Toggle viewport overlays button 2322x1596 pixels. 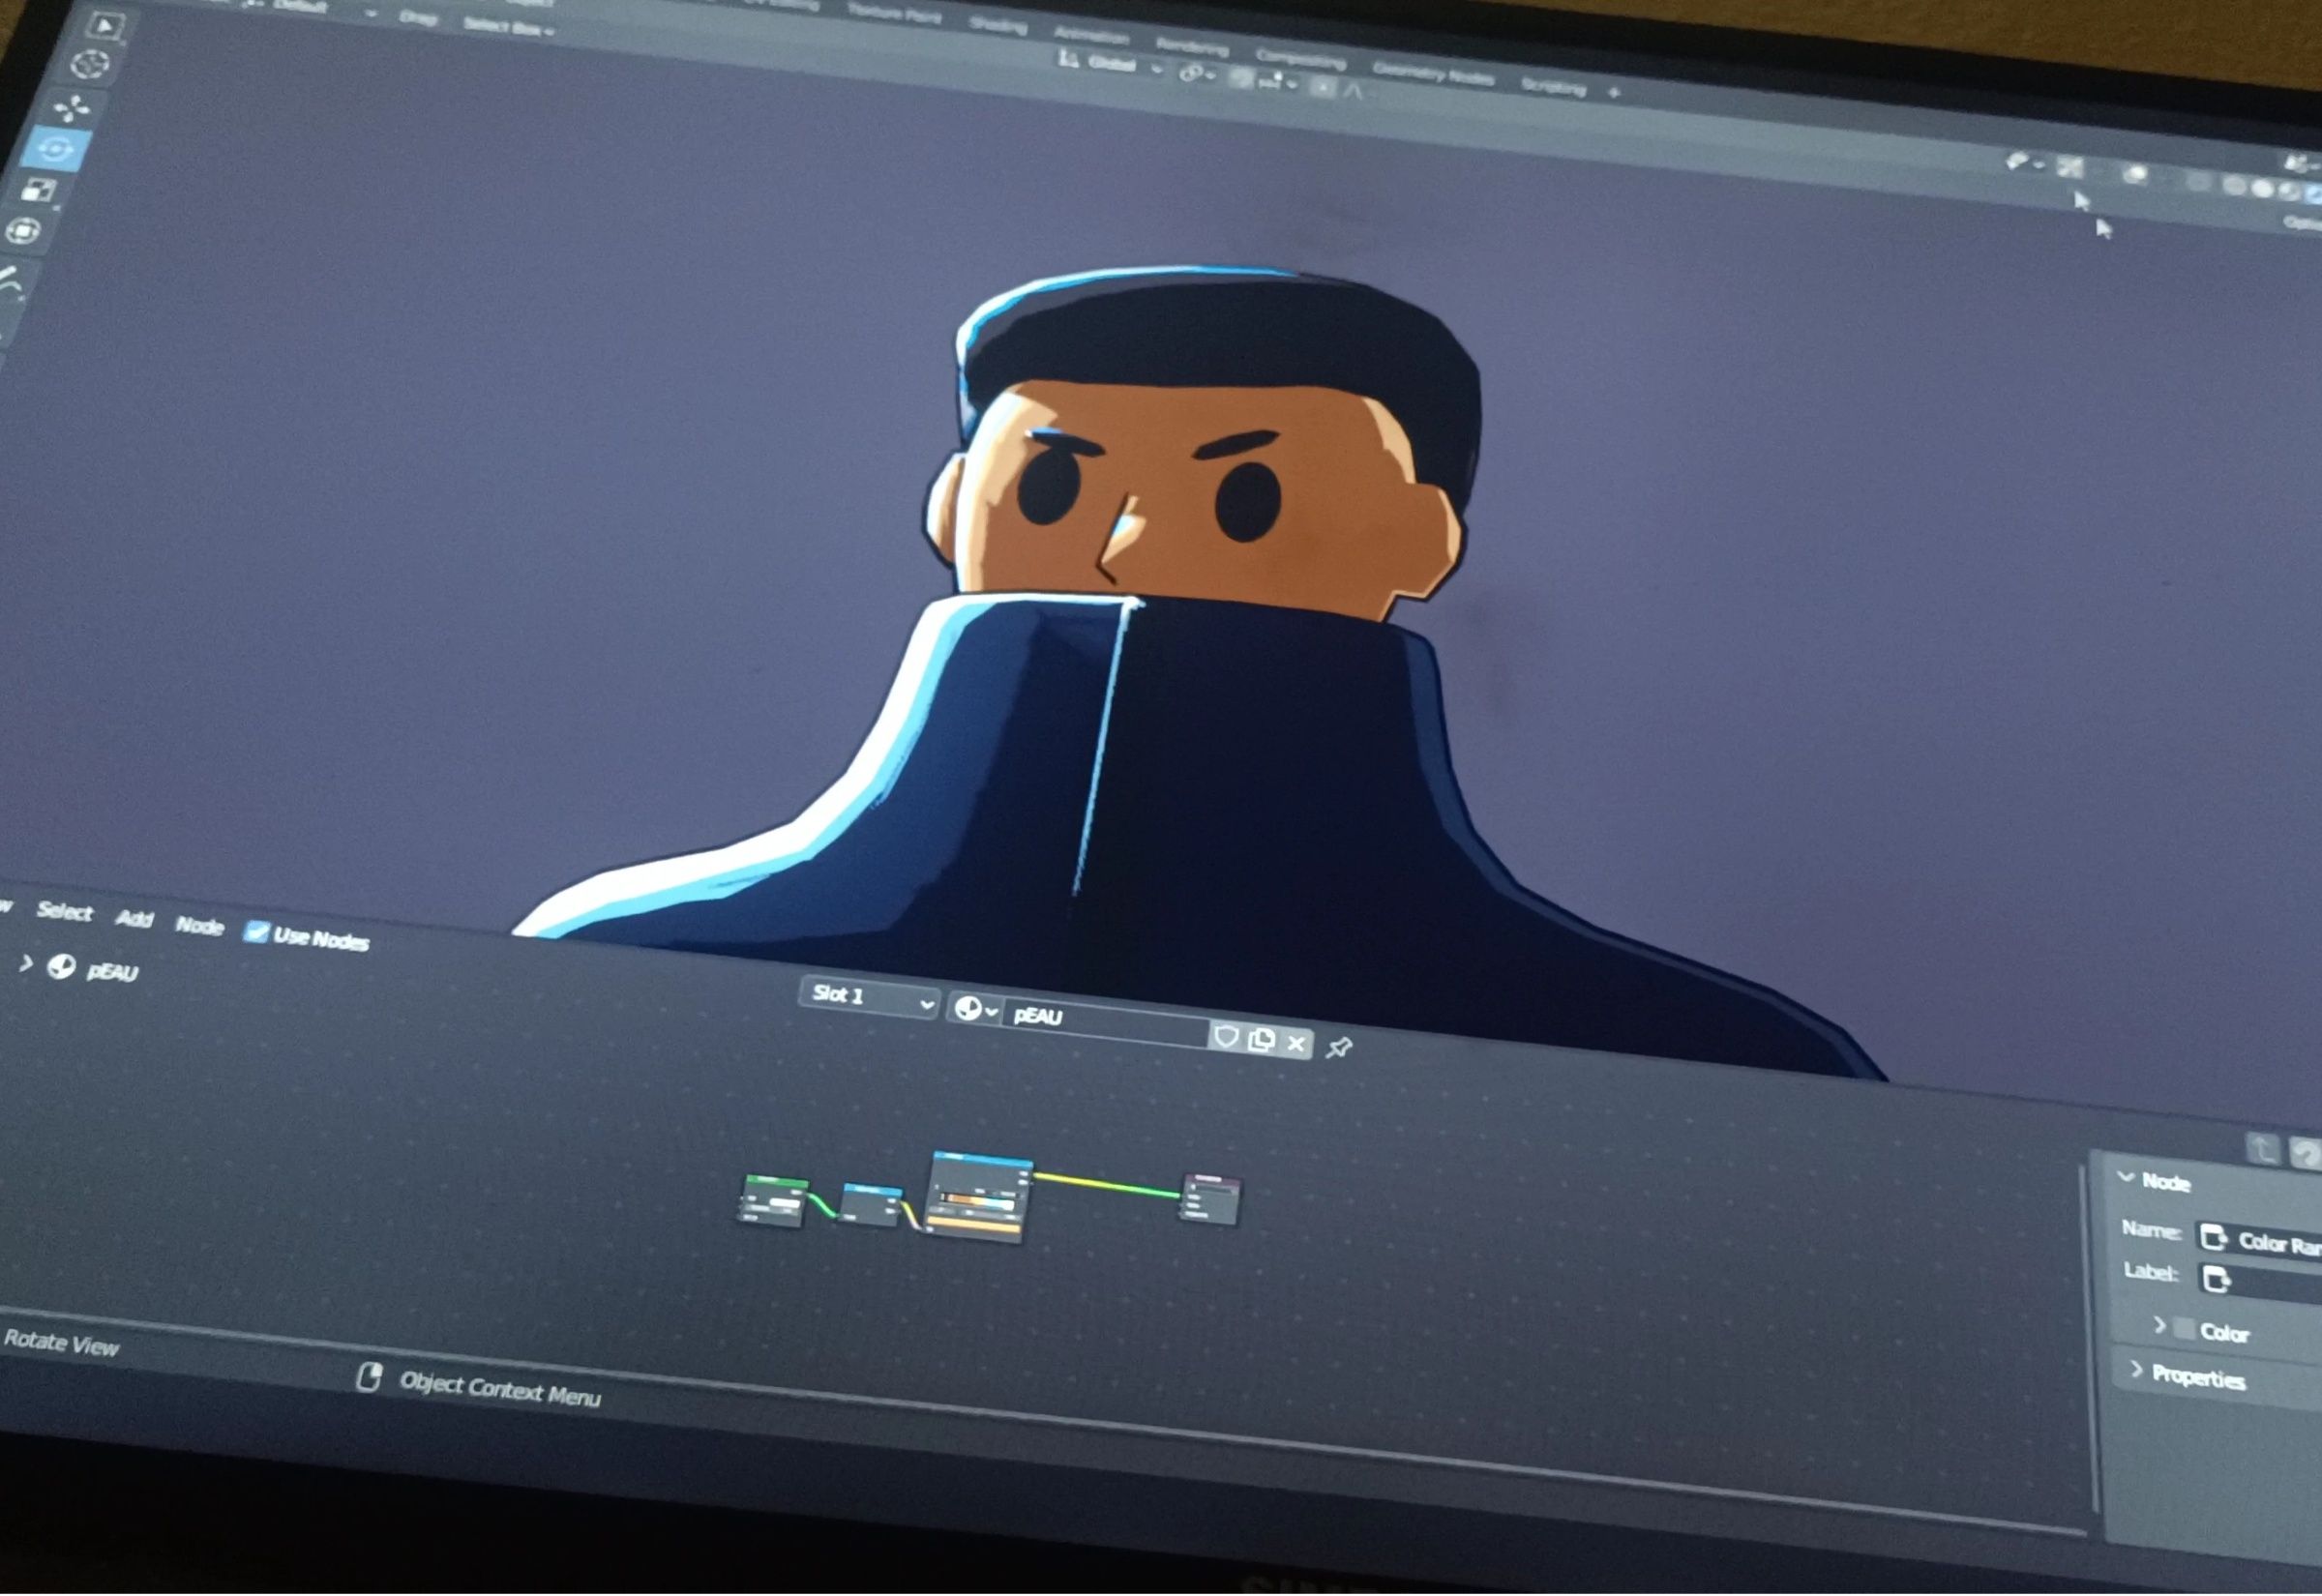tap(2136, 175)
